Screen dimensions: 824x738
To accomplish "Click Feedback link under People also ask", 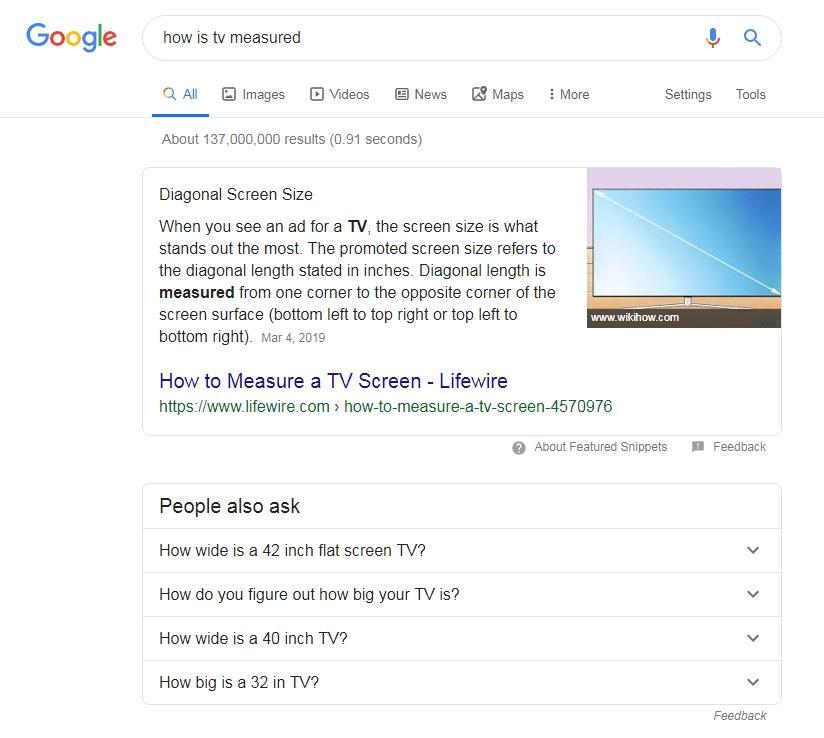I will [x=739, y=716].
